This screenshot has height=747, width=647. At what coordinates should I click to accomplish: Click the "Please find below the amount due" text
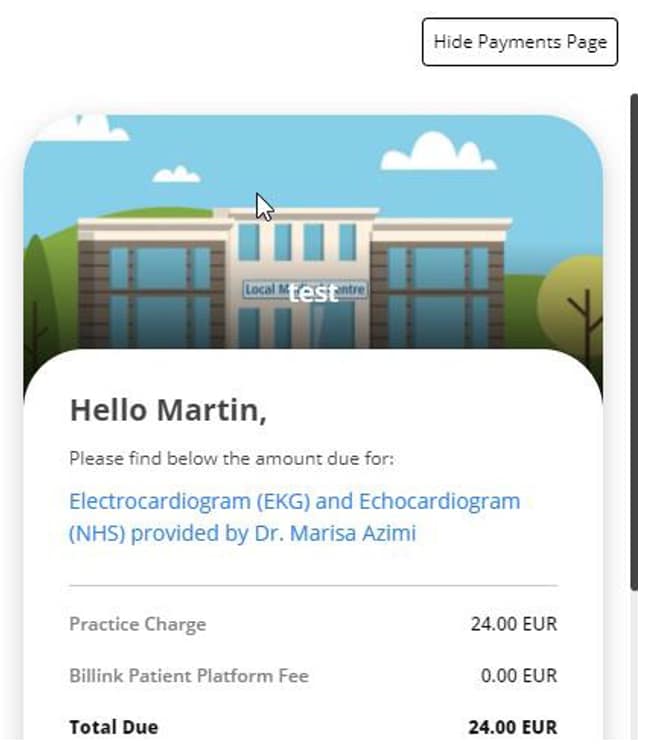pos(232,459)
